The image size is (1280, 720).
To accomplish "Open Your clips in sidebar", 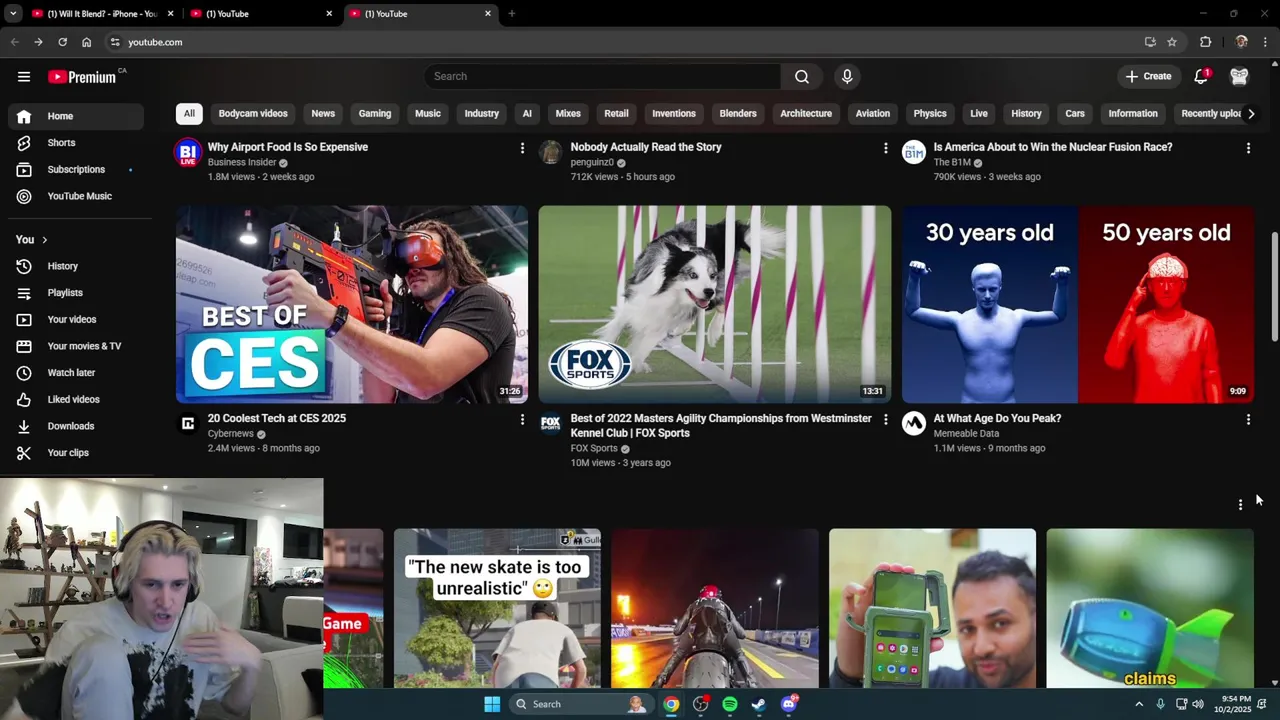I will click(x=76, y=452).
